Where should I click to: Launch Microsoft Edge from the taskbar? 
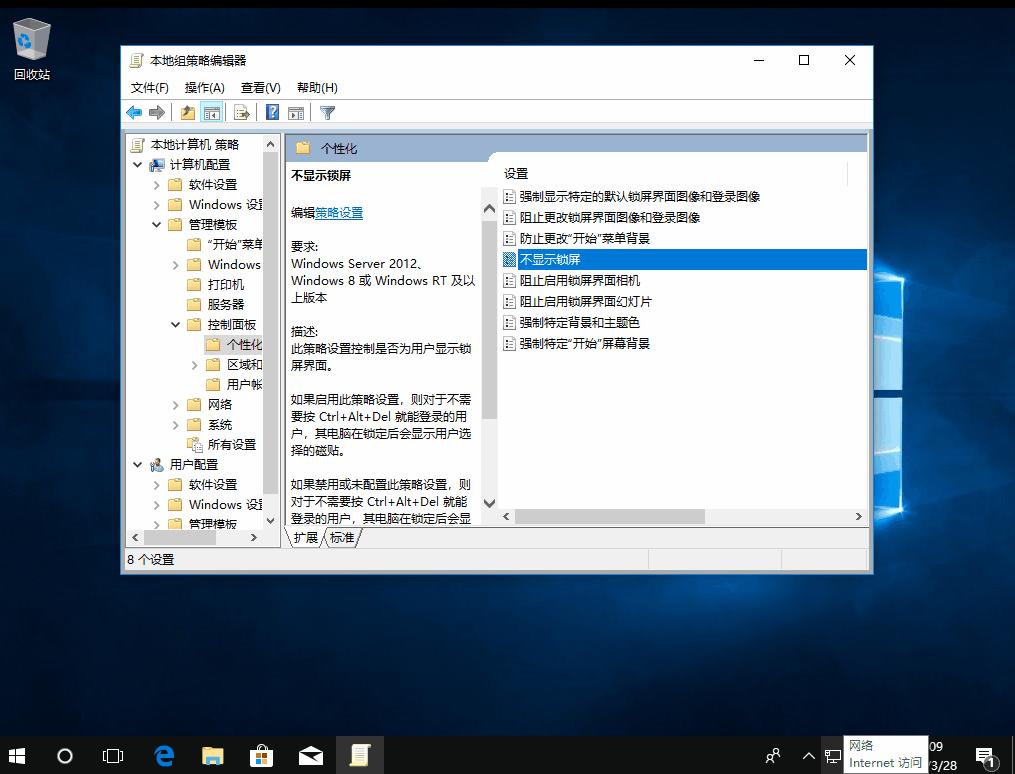[163, 755]
